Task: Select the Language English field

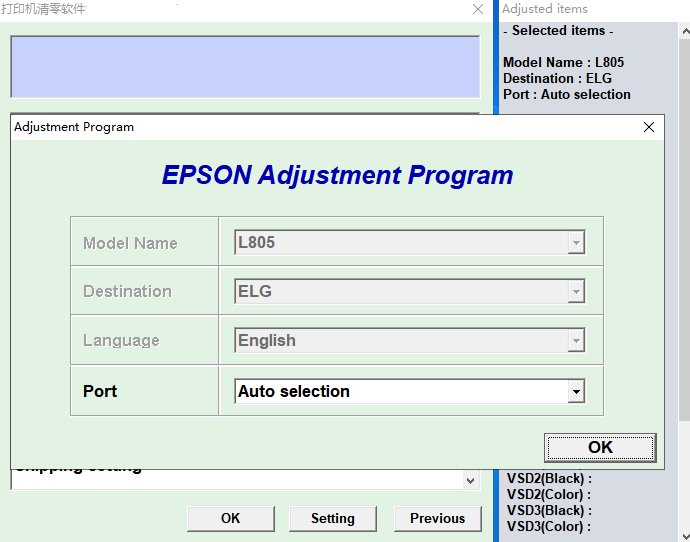Action: (410, 340)
